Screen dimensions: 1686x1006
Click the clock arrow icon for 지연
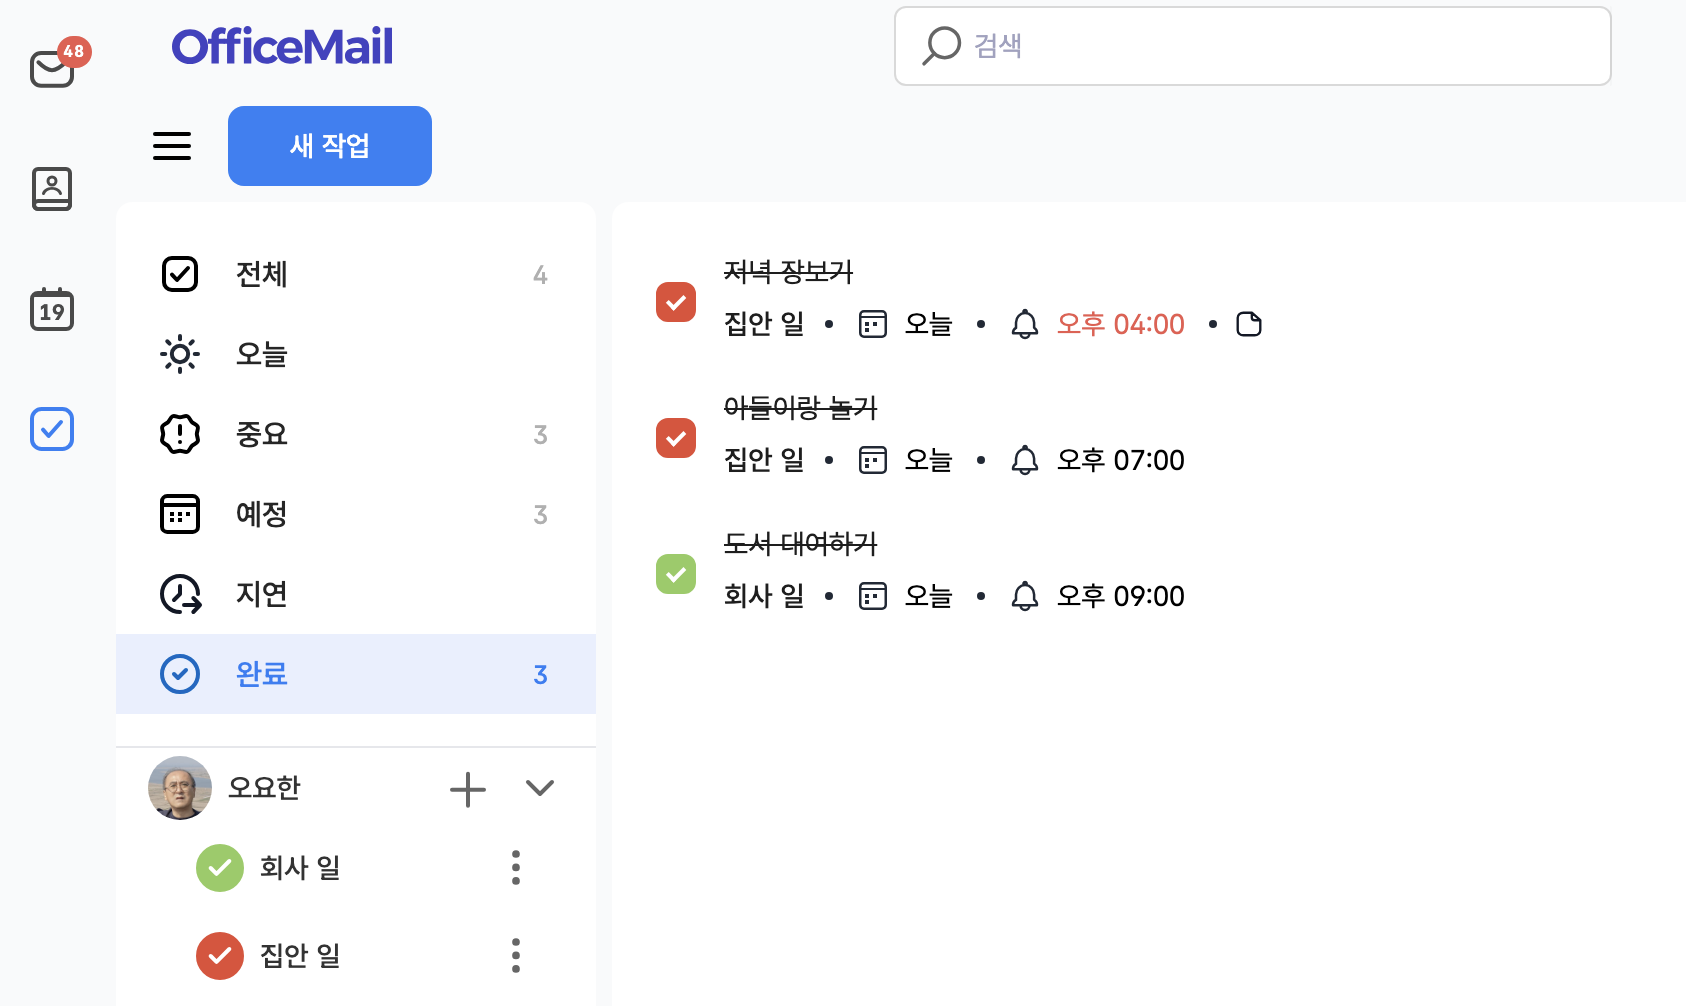[181, 594]
